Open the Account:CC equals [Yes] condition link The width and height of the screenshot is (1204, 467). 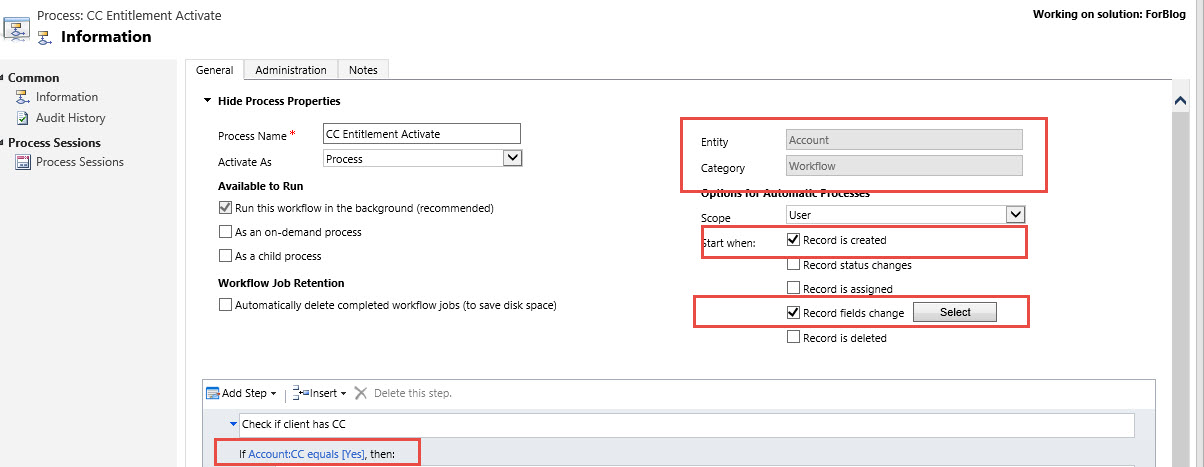click(306, 454)
